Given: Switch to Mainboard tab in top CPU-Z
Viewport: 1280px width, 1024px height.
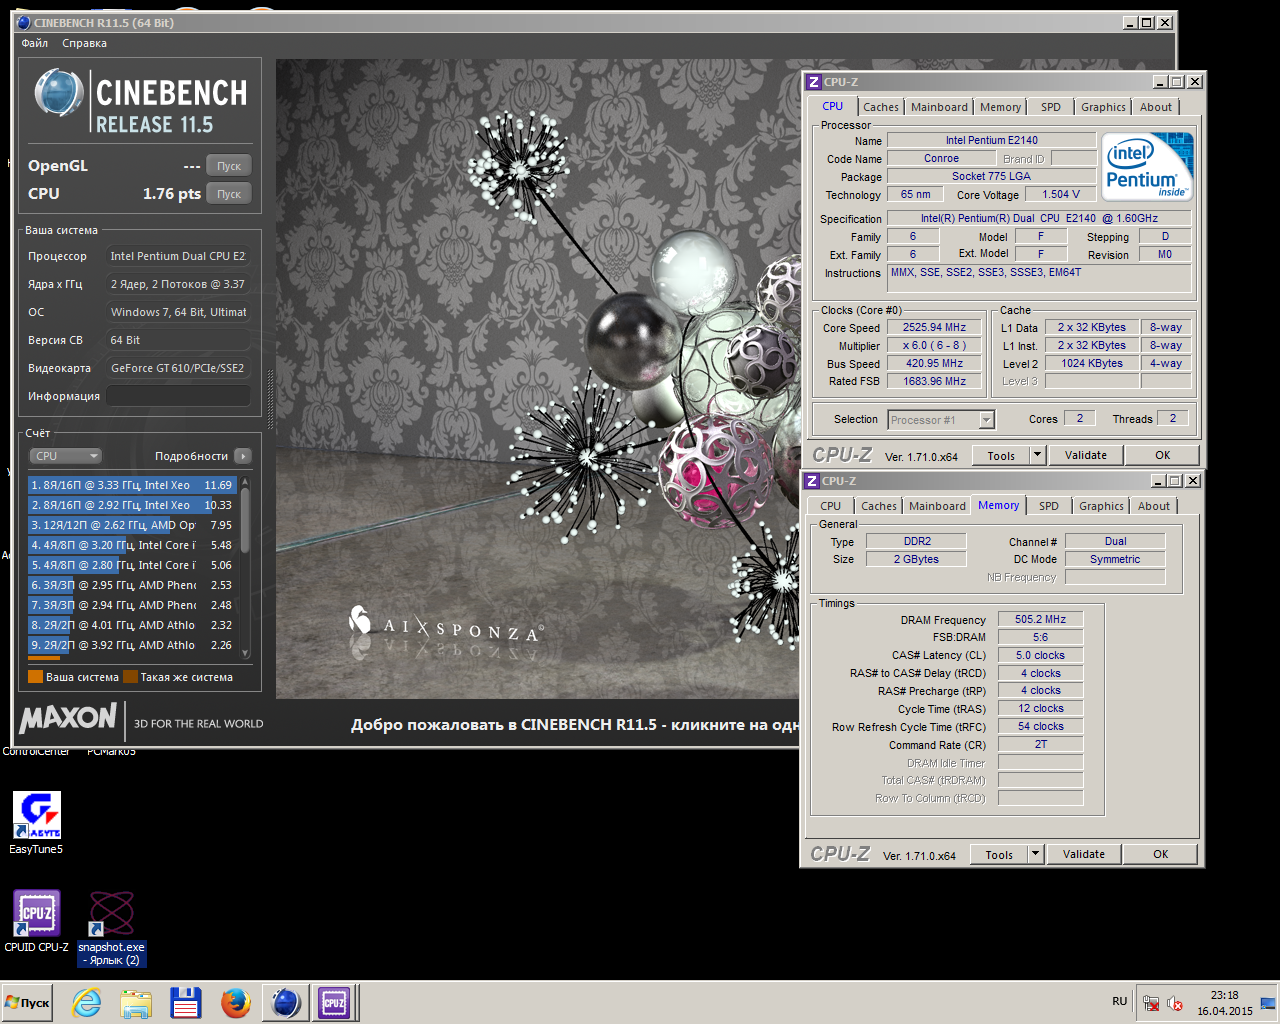Looking at the screenshot, I should [939, 107].
